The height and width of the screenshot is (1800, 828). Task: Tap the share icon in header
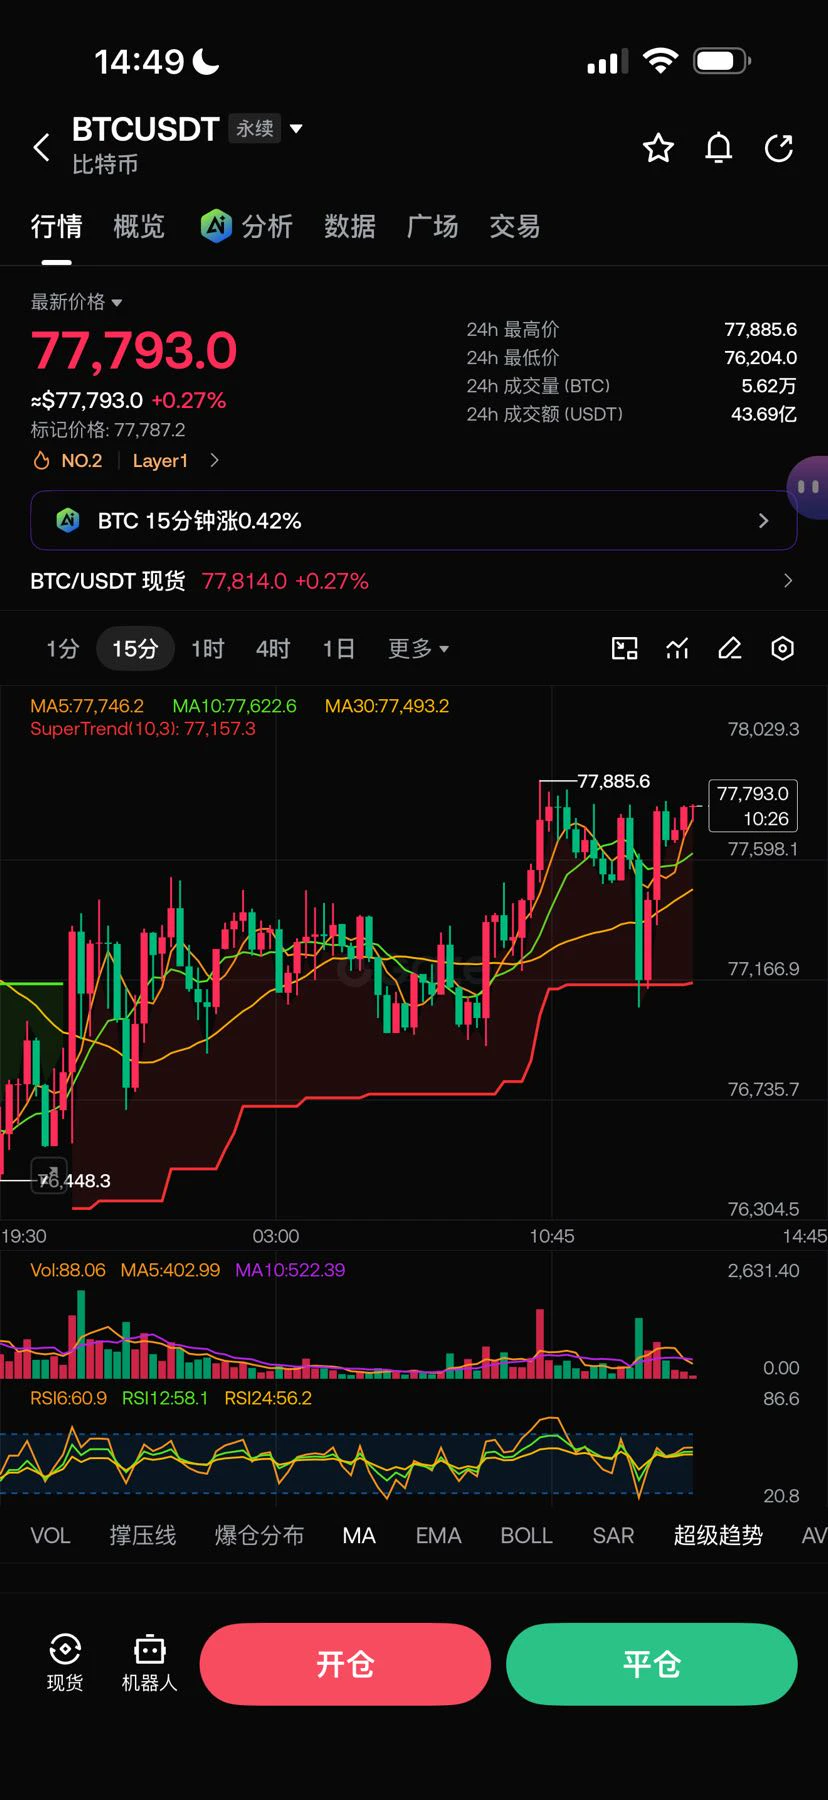click(778, 148)
